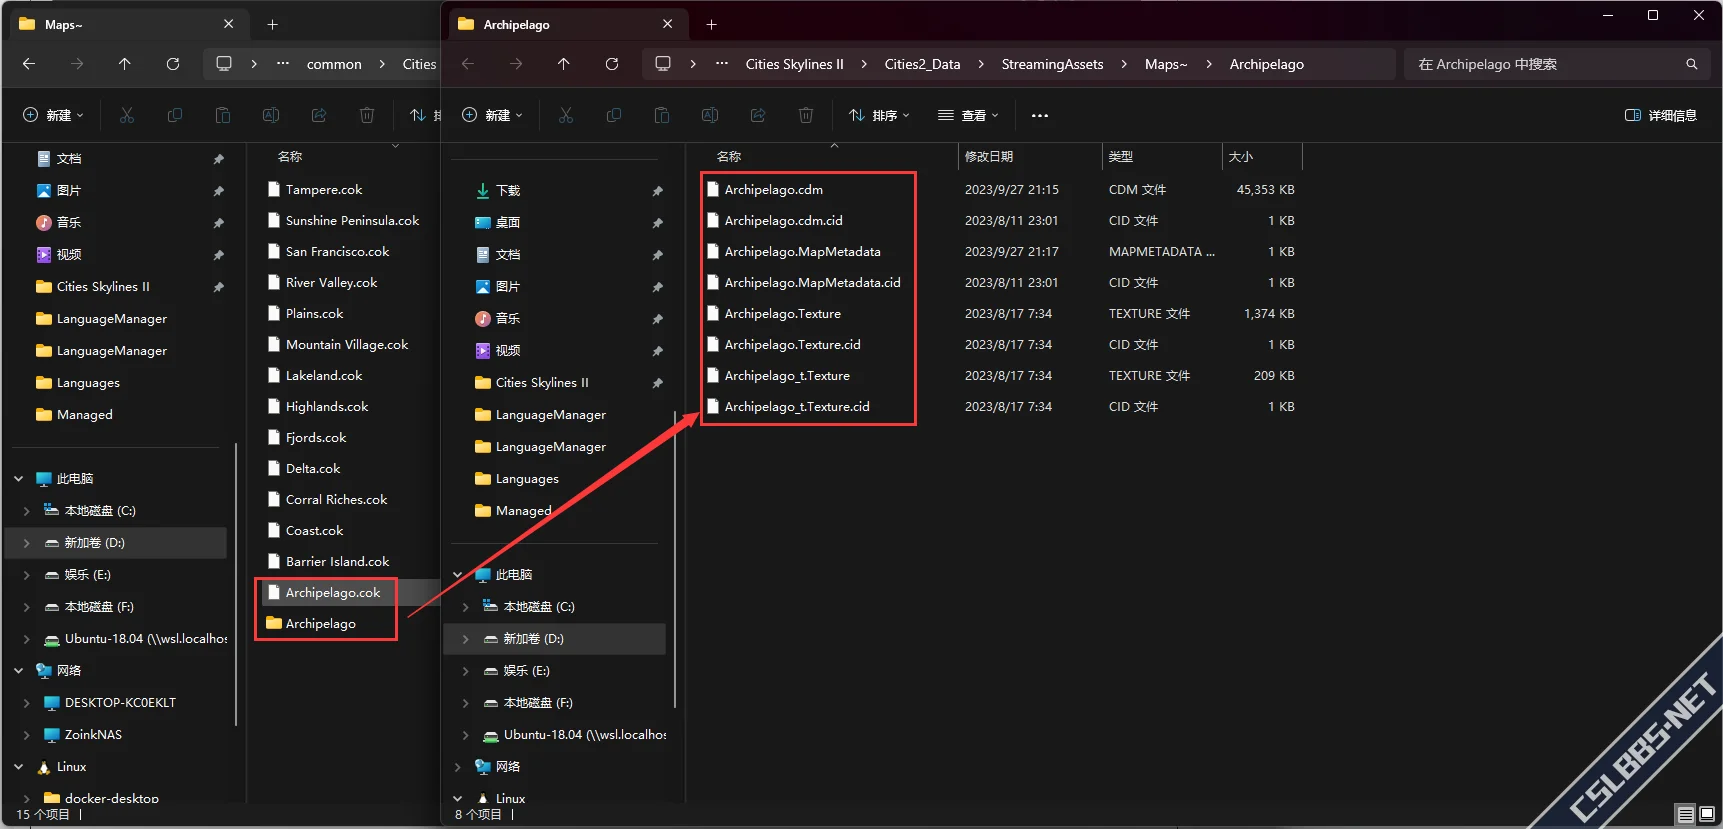Click Share icon in Archipelago window toolbar

click(x=758, y=116)
